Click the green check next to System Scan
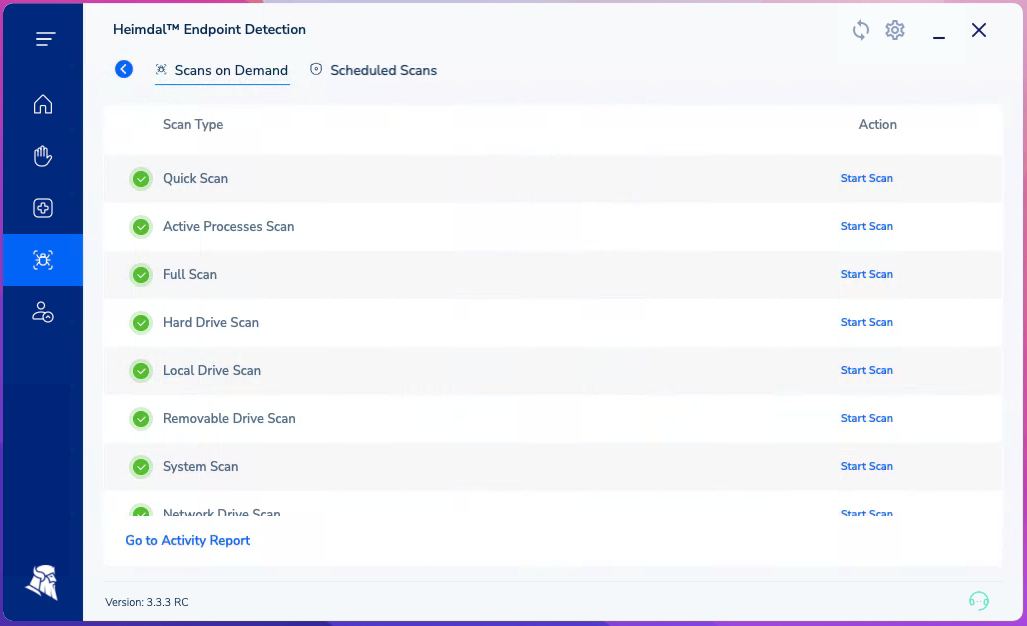 tap(141, 467)
